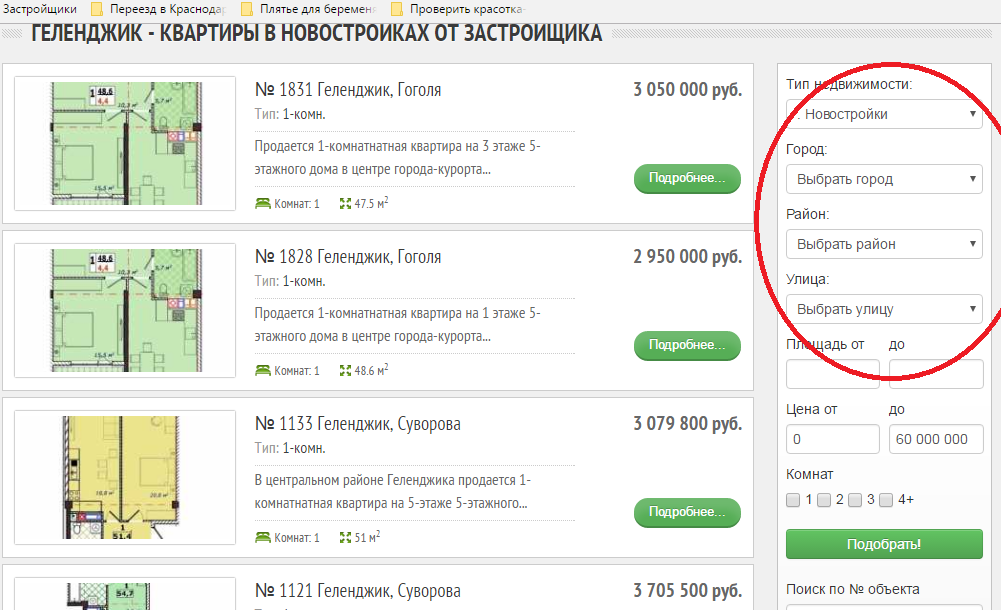The width and height of the screenshot is (1001, 610).
Task: Click the price '3 050 000 руб.'
Action: 688,90
